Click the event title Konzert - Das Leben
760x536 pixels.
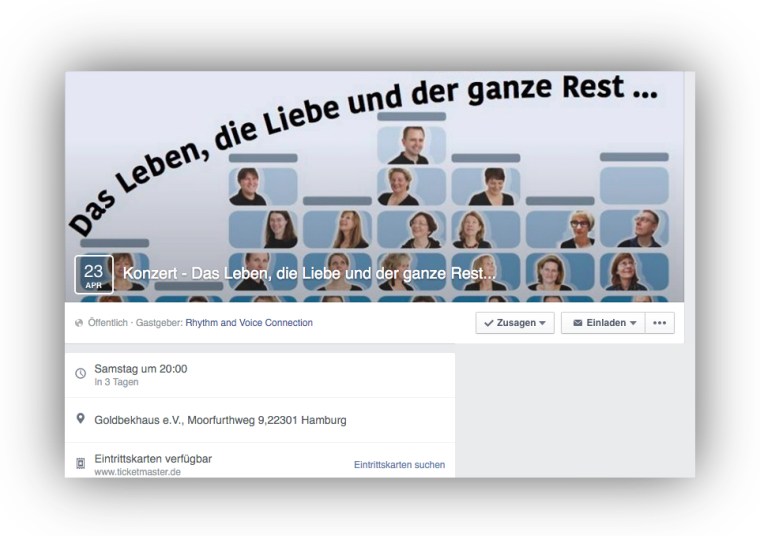pos(309,274)
